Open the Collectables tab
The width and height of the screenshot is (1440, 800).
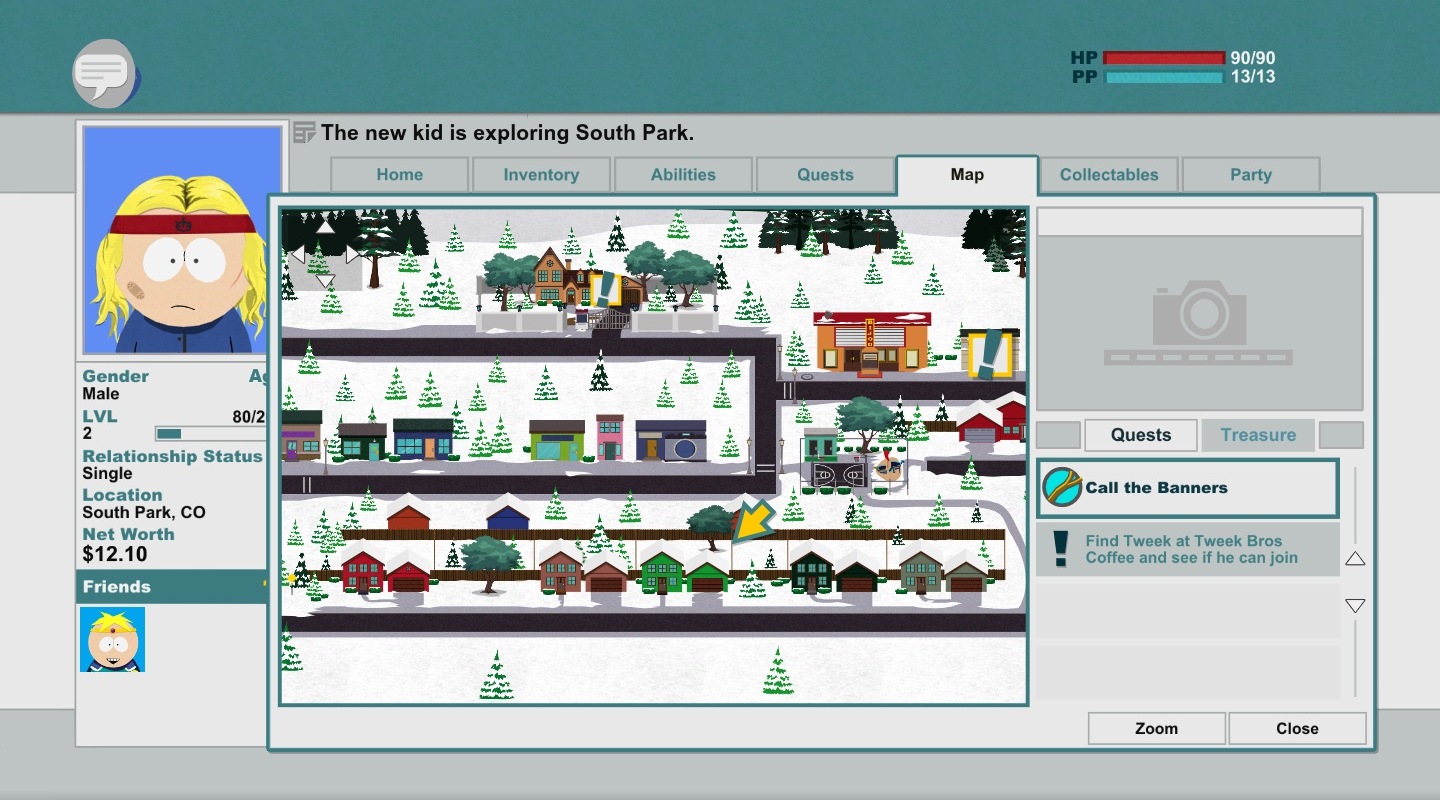click(x=1109, y=175)
